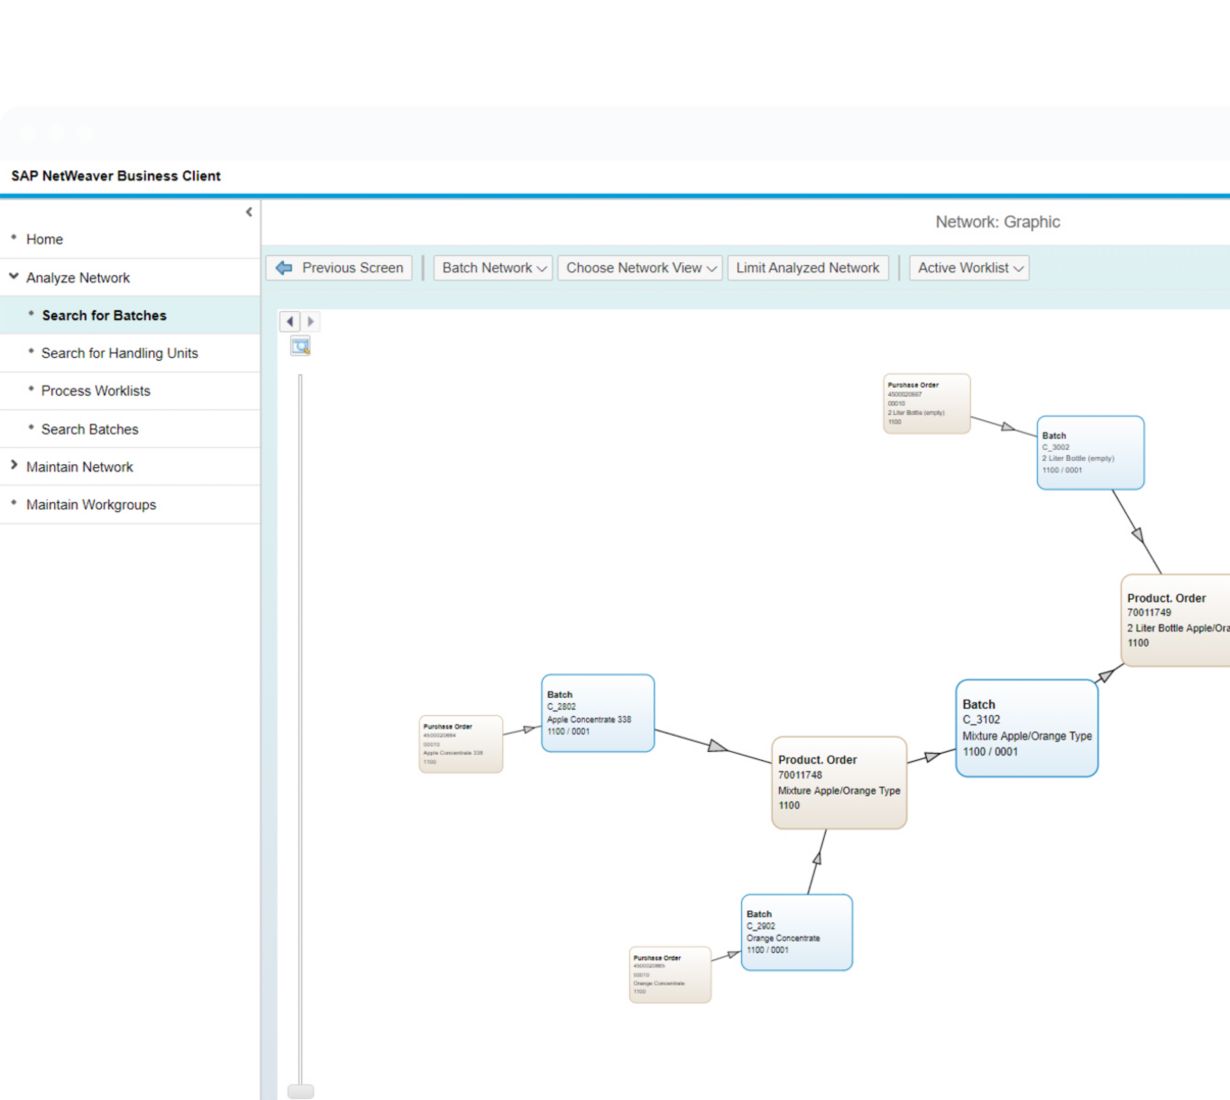Click the Limit Analyzed Network button
Viewport: 1230px width, 1100px height.
(x=808, y=268)
